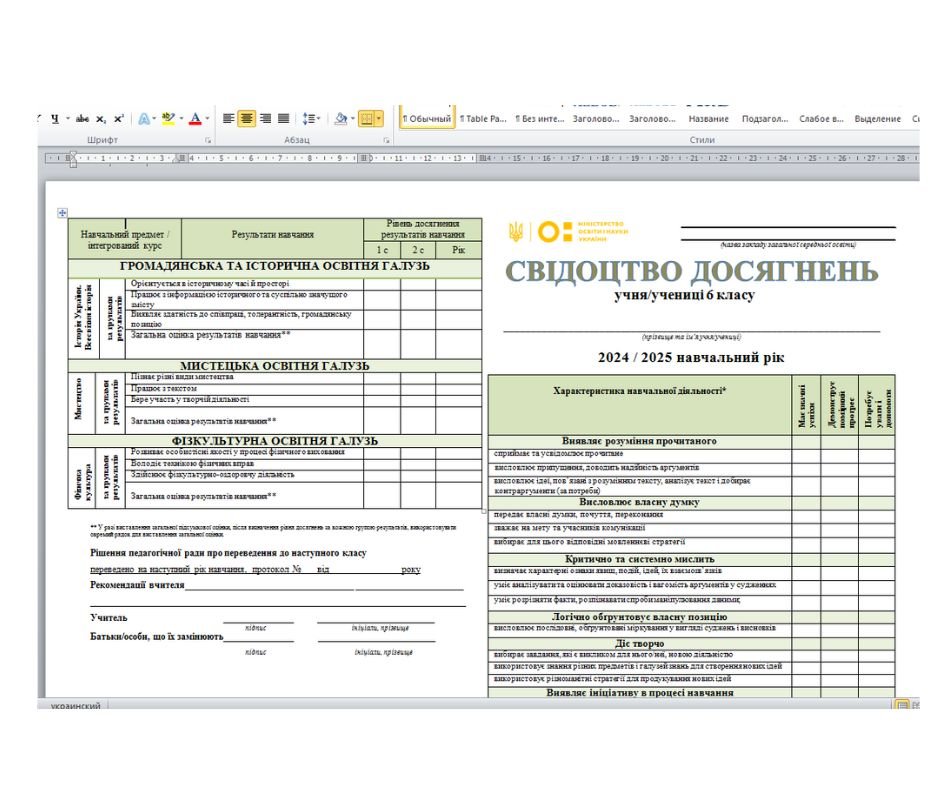This screenshot has width=940, height=788.
Task: Align text to the left
Action: pos(228,119)
